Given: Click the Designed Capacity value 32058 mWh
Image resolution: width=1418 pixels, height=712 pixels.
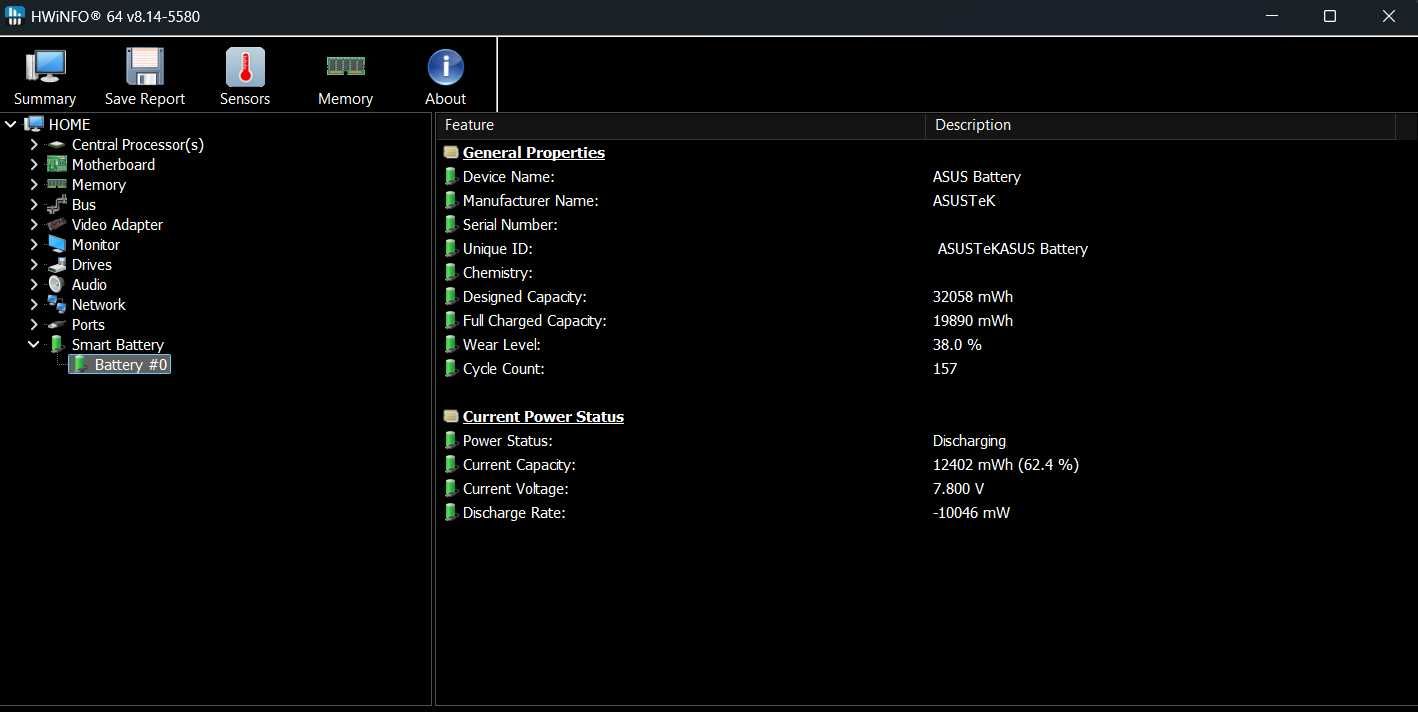Looking at the screenshot, I should (x=973, y=296).
